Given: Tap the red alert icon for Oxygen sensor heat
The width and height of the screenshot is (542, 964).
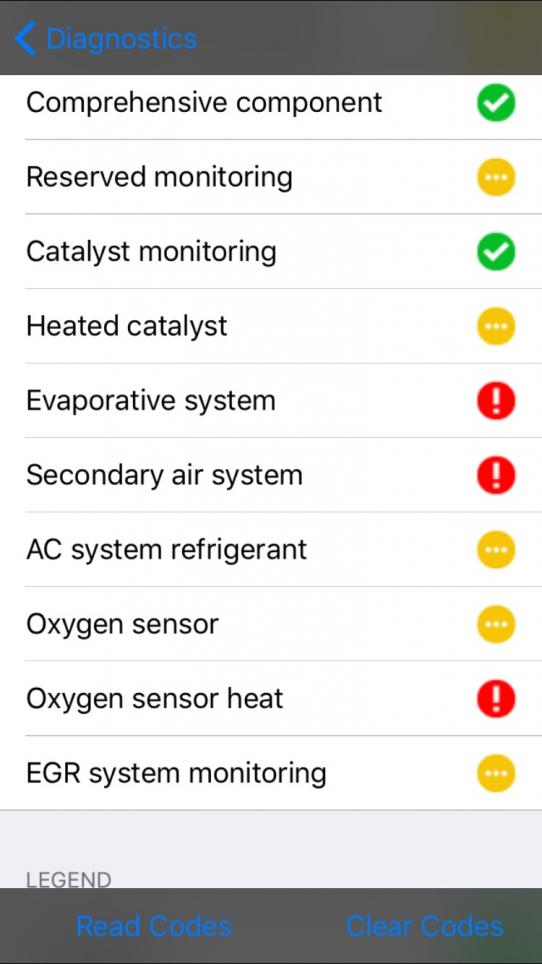Looking at the screenshot, I should (x=496, y=698).
